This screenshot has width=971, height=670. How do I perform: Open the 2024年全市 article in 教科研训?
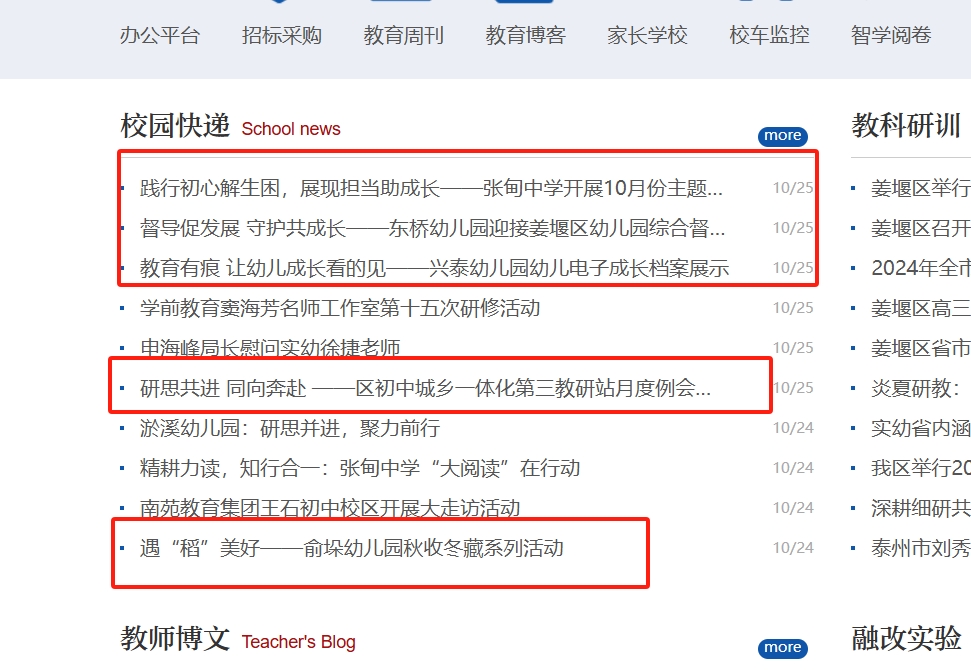[921, 268]
